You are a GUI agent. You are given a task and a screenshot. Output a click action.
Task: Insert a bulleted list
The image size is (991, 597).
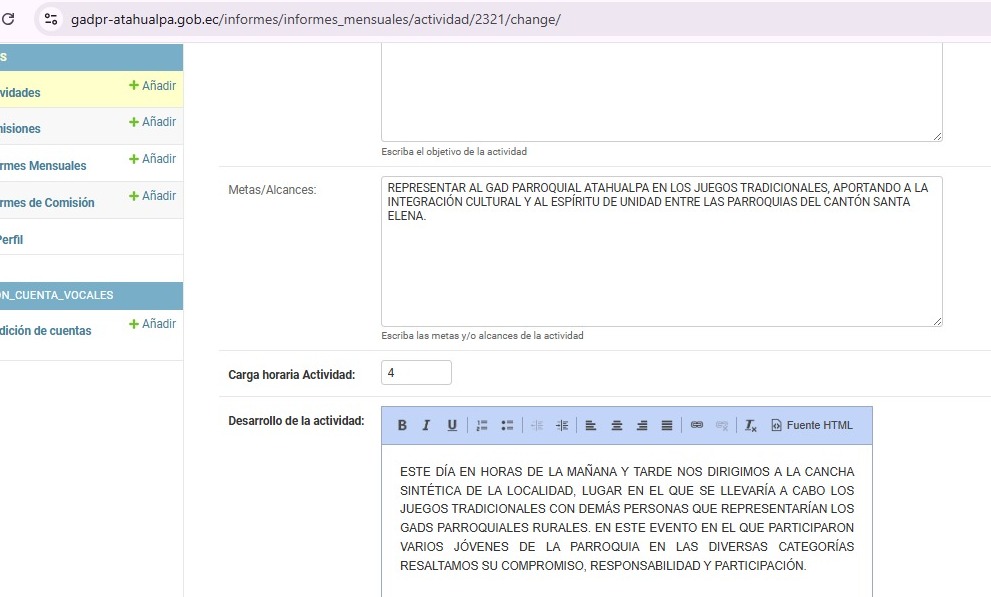[x=507, y=425]
